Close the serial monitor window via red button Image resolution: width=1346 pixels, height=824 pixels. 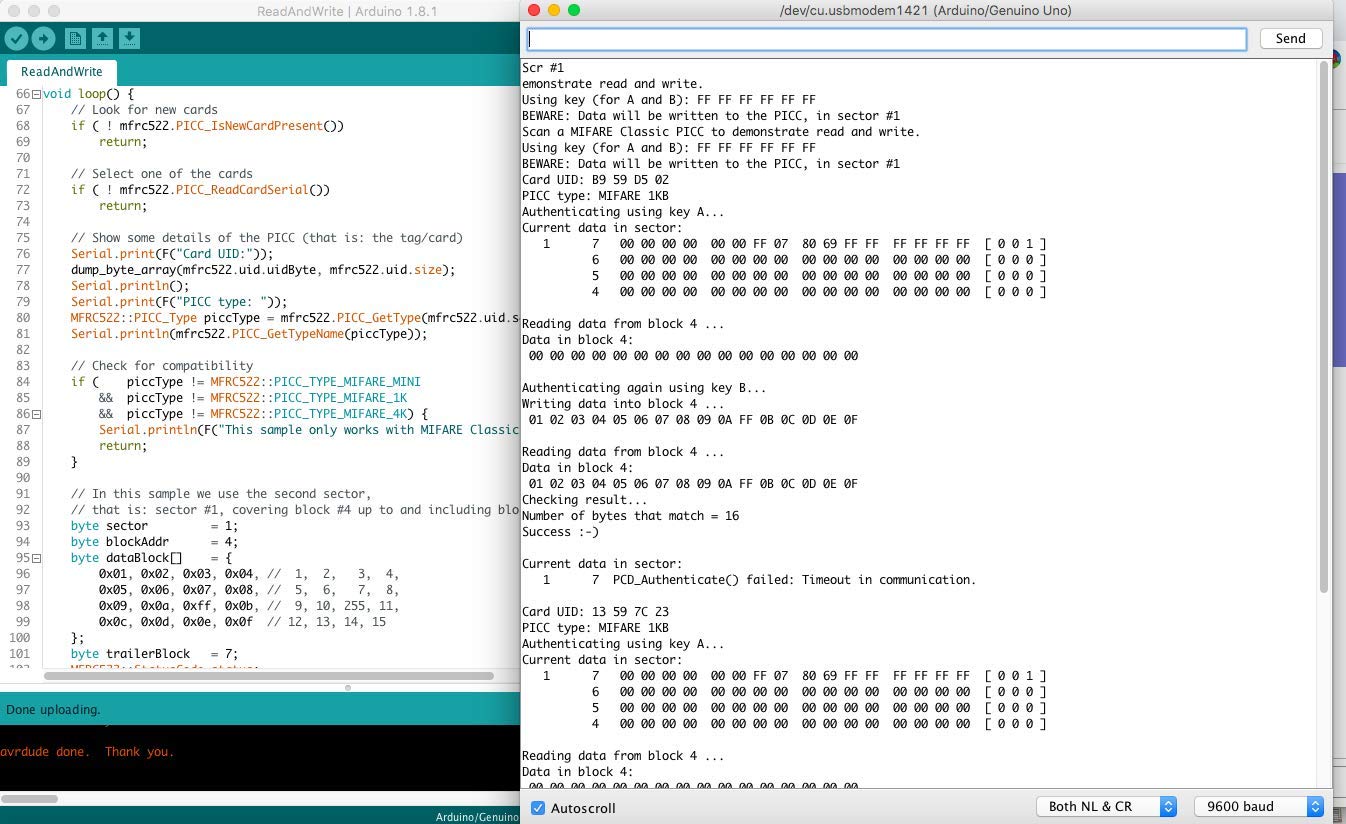click(534, 10)
